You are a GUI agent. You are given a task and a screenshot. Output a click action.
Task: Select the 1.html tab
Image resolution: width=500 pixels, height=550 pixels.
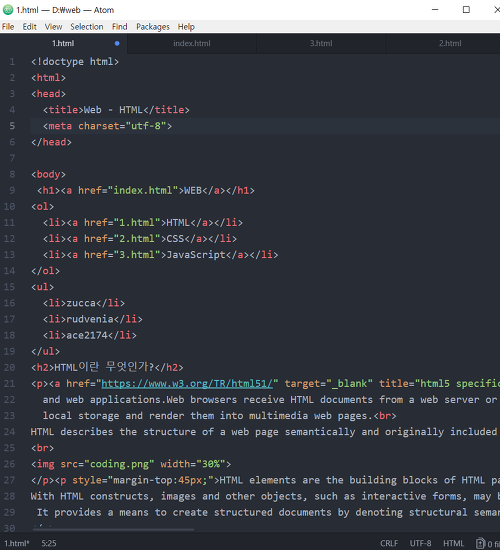pyautogui.click(x=63, y=43)
